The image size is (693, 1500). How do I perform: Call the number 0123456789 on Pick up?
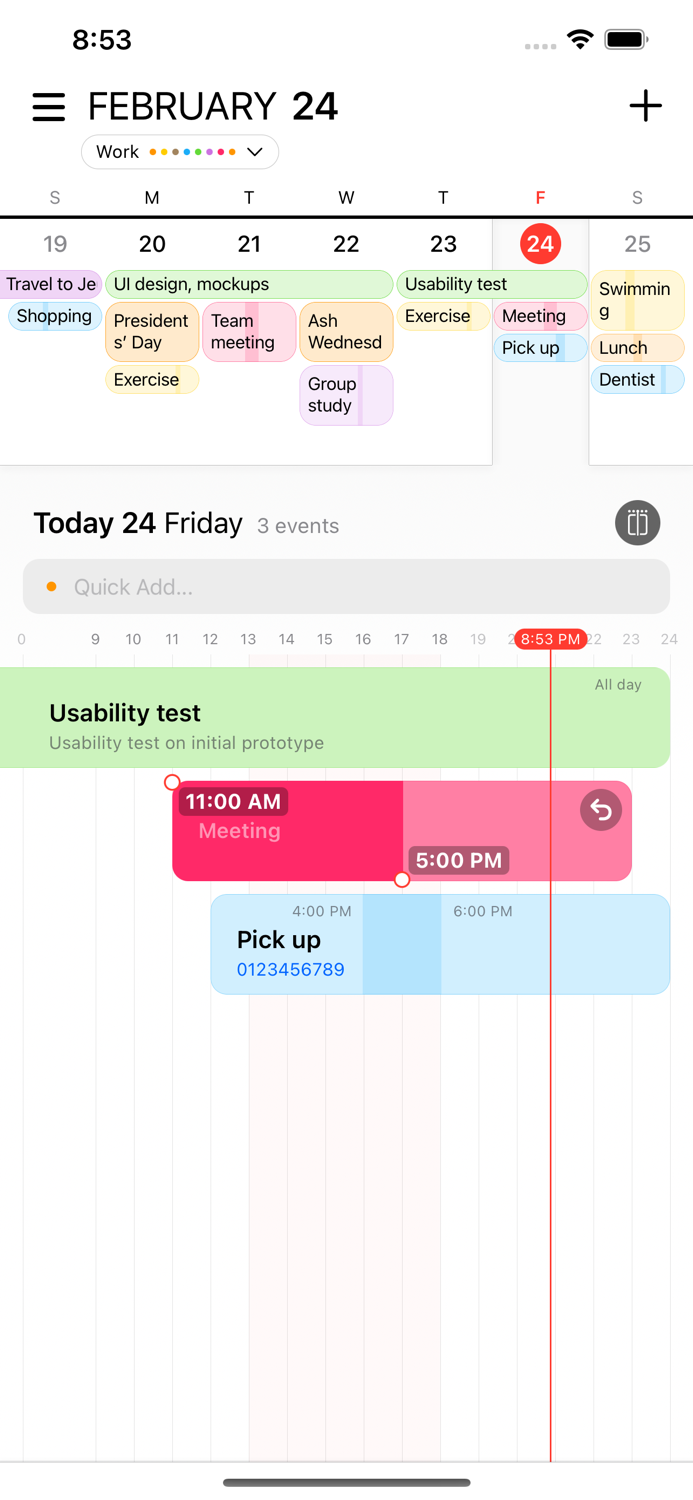(x=290, y=968)
